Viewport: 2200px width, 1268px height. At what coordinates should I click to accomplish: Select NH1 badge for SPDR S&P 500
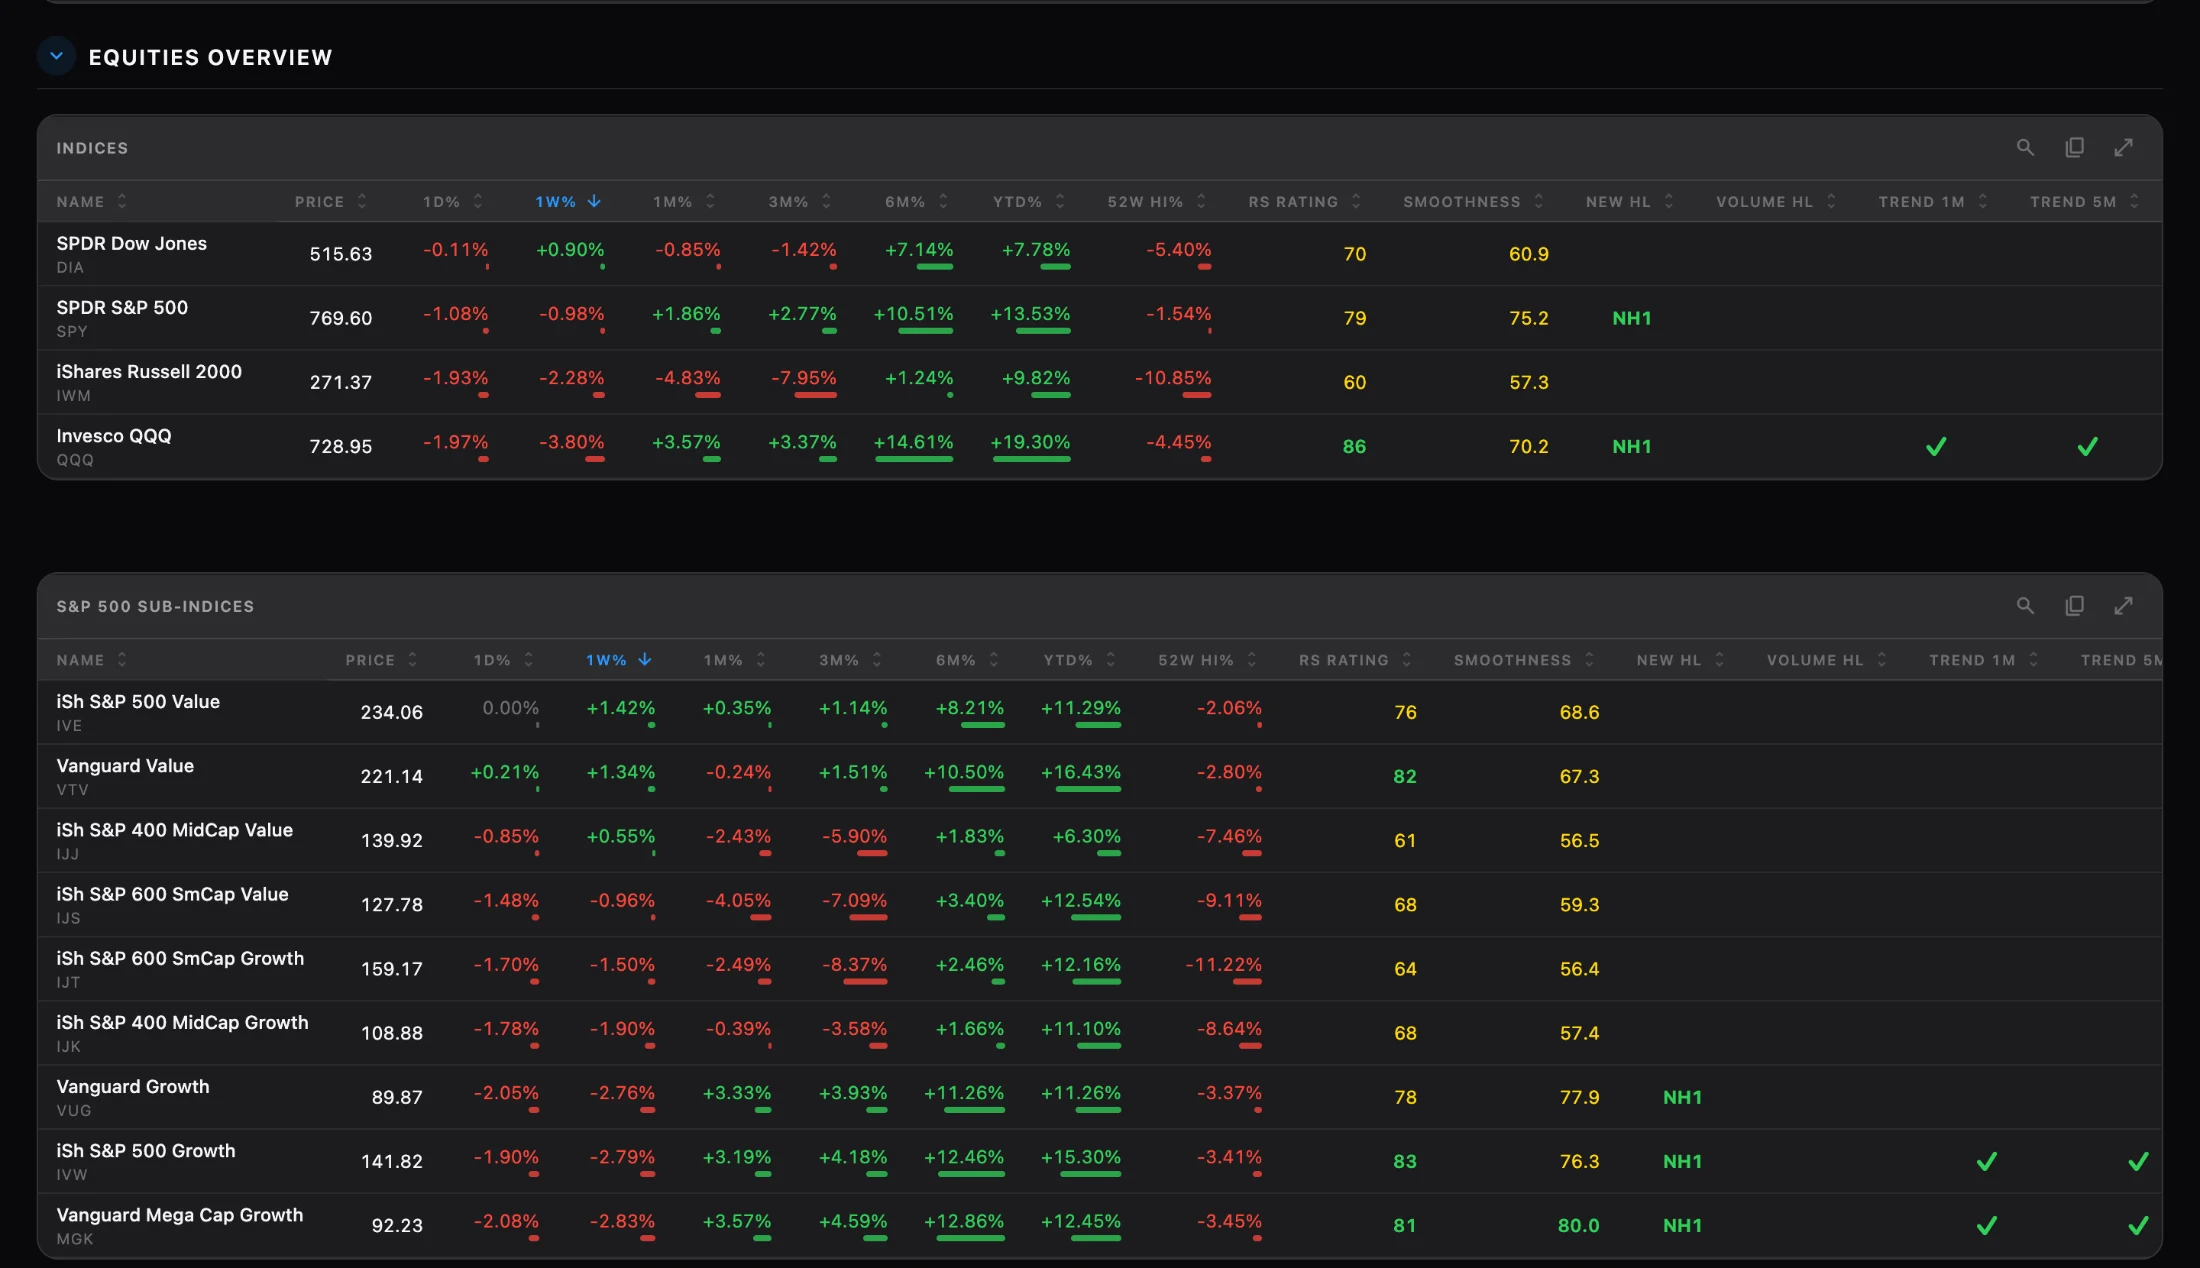(x=1632, y=318)
